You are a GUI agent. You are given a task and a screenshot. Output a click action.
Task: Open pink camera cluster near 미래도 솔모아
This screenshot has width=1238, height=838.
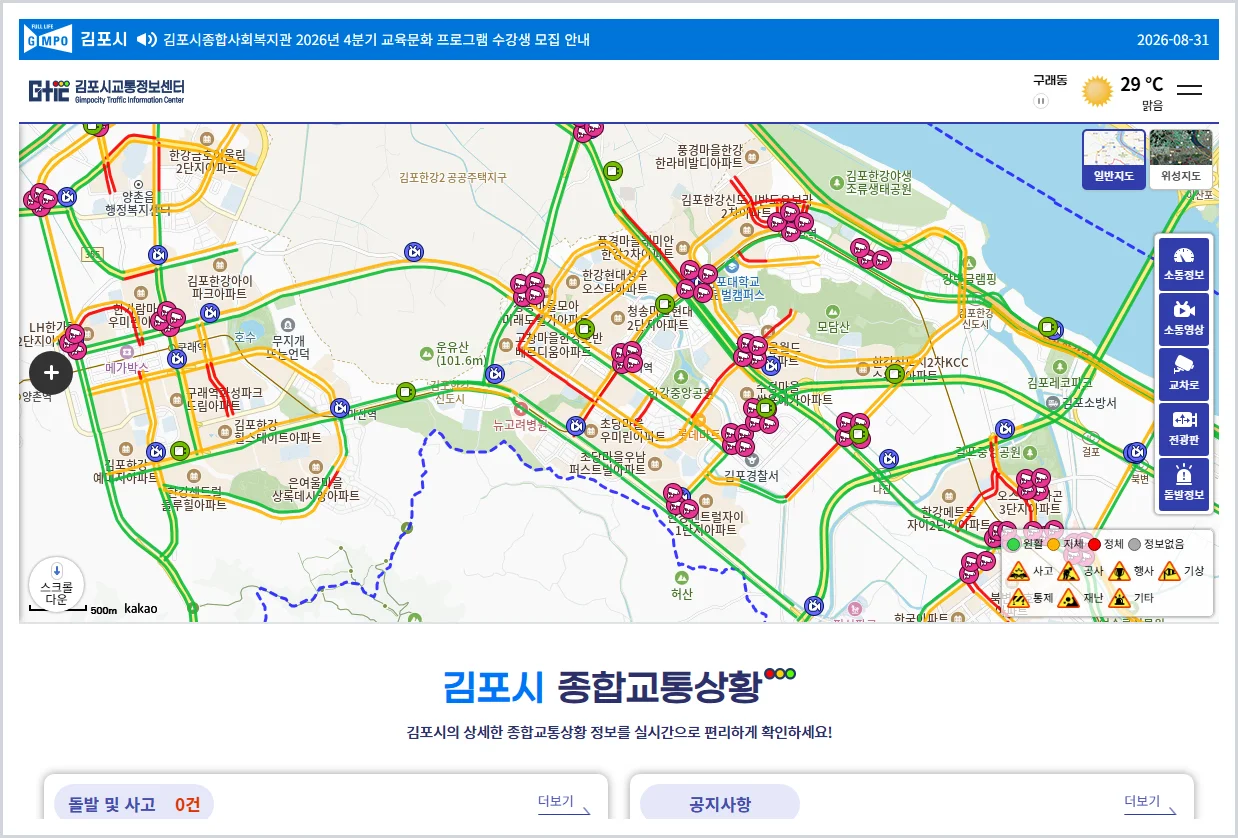[x=527, y=290]
